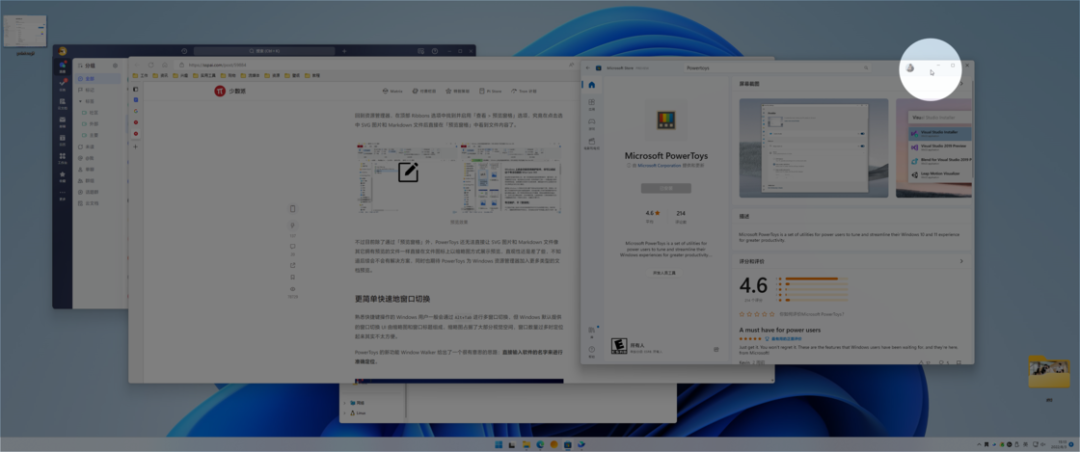Open second screenshot showing Visual Studio Installer
Viewport: 1080px width, 452px height.
[x=934, y=147]
